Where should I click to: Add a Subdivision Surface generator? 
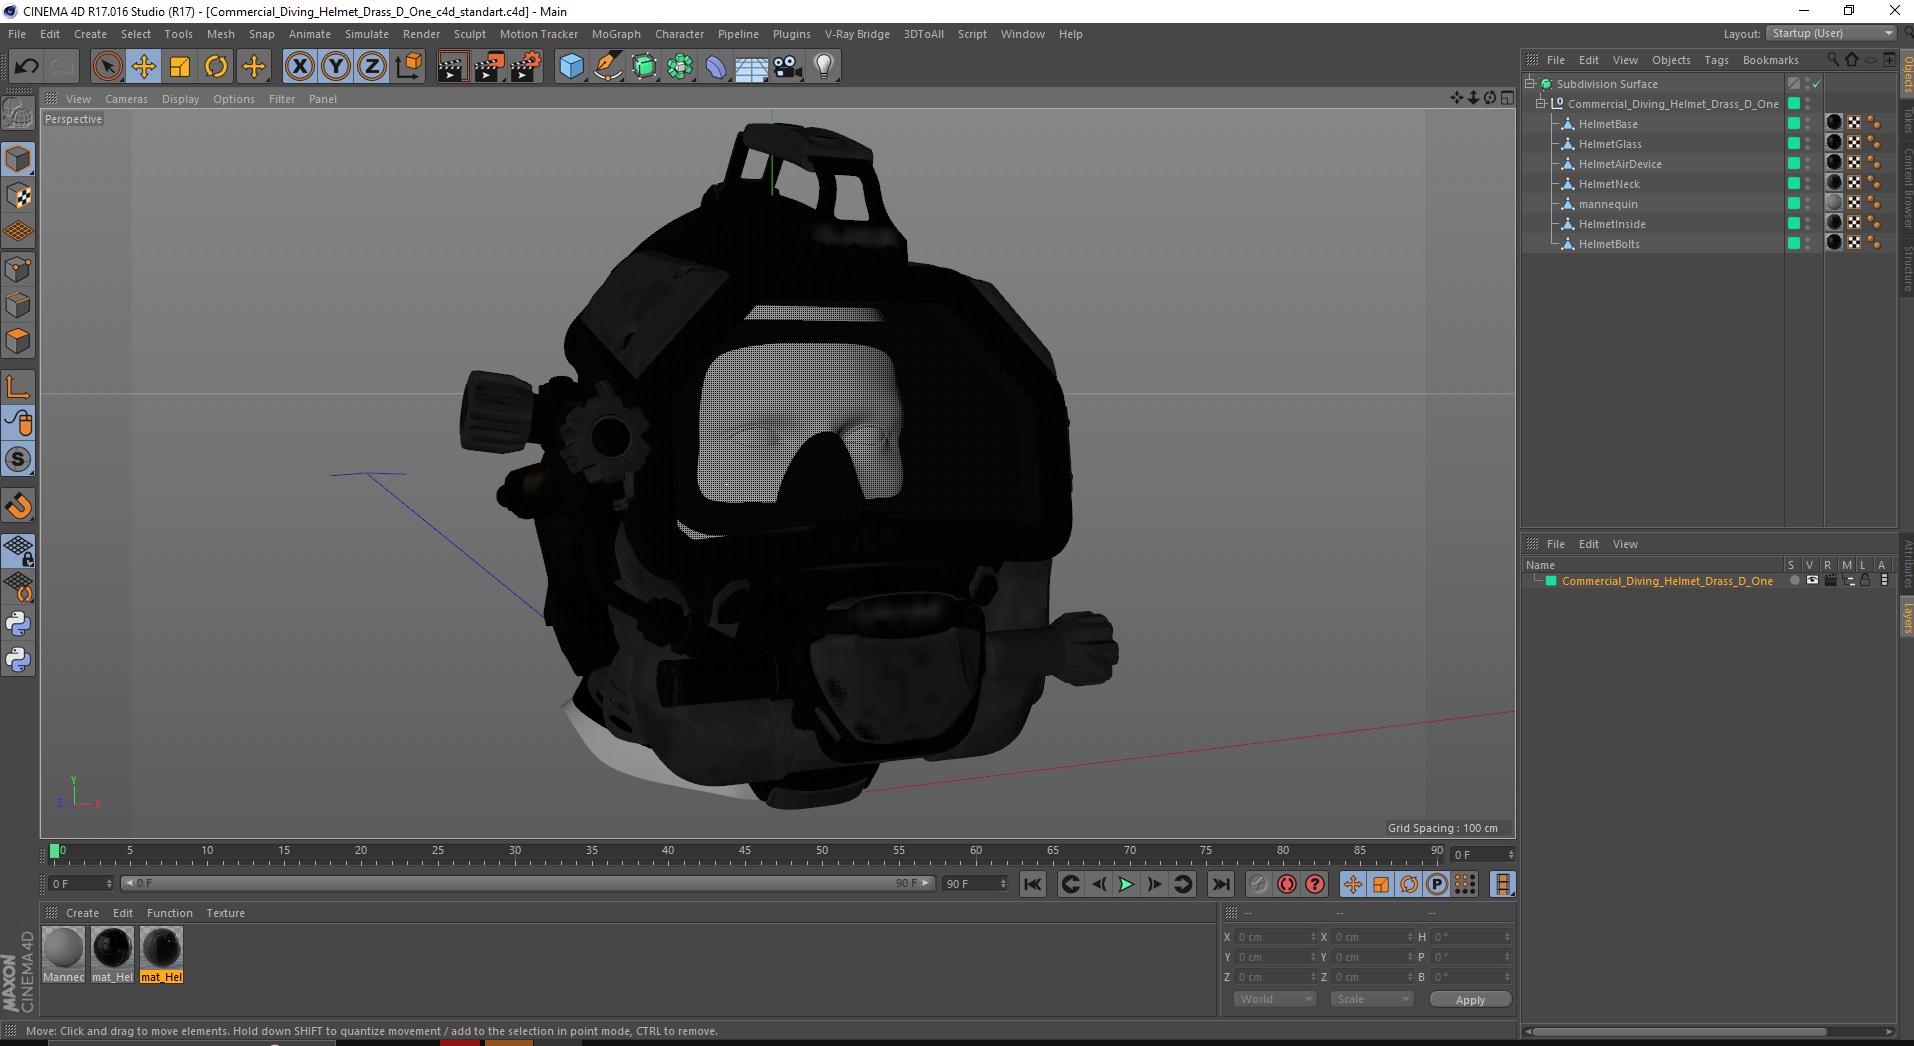coord(644,67)
